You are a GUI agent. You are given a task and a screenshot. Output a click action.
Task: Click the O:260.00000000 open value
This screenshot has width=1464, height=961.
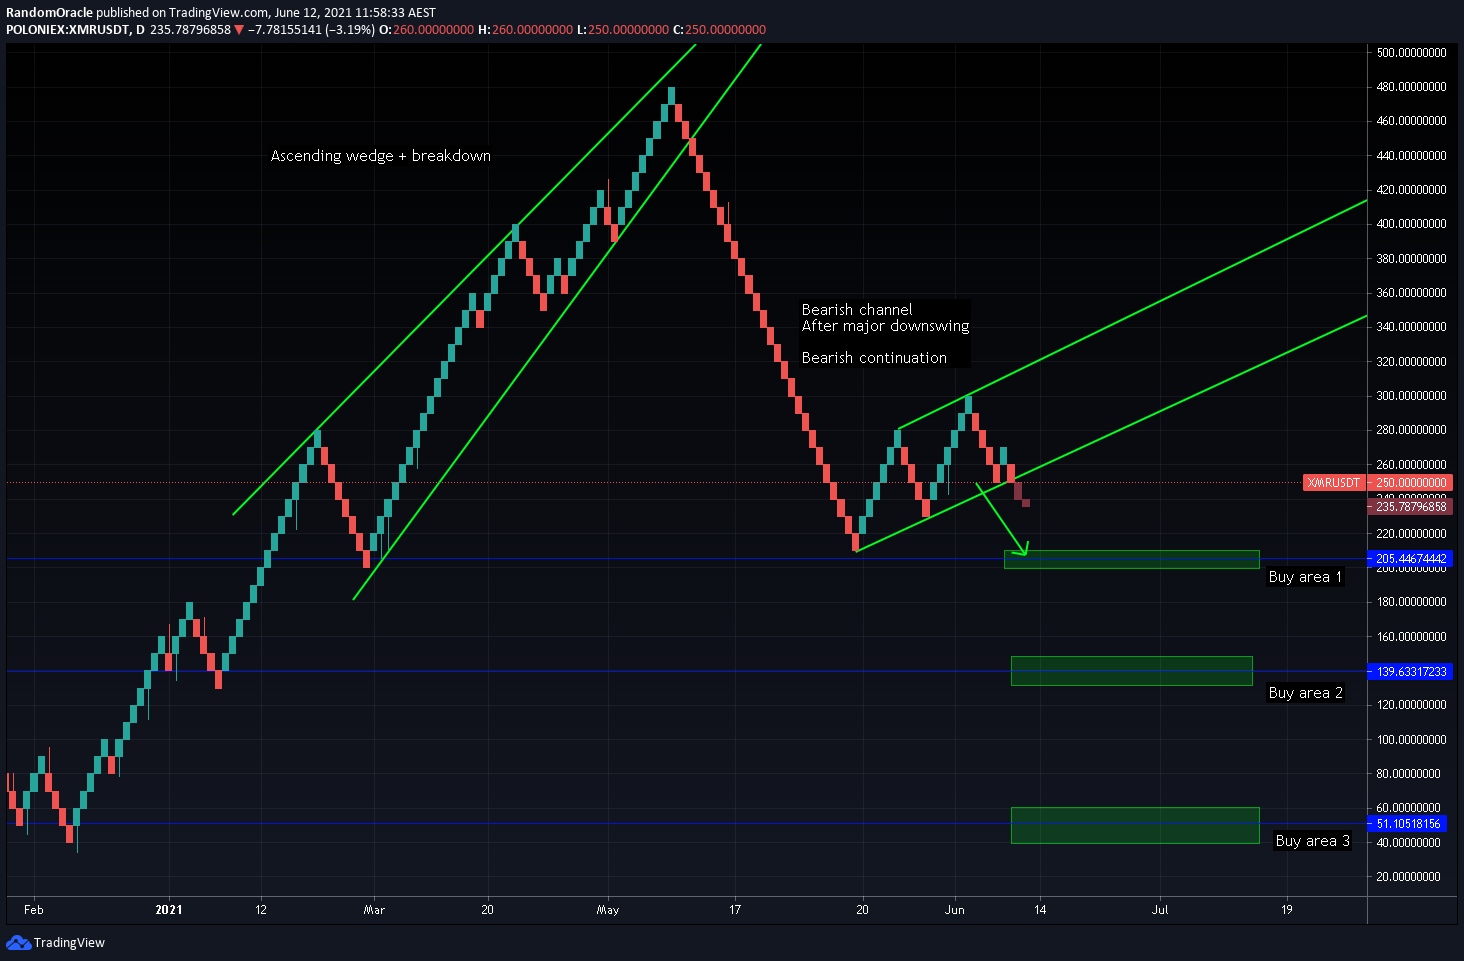point(426,30)
